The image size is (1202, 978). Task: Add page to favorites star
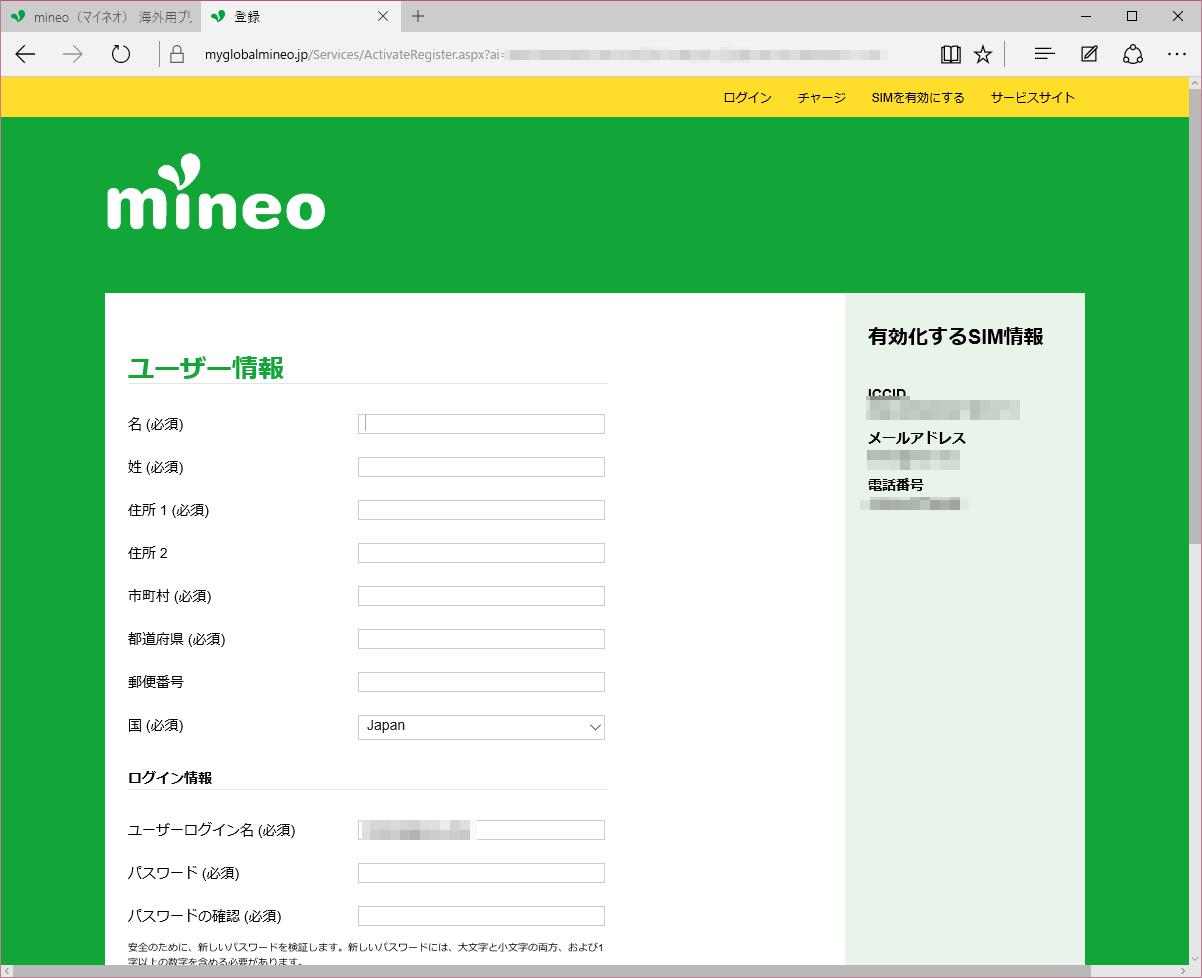click(x=983, y=54)
